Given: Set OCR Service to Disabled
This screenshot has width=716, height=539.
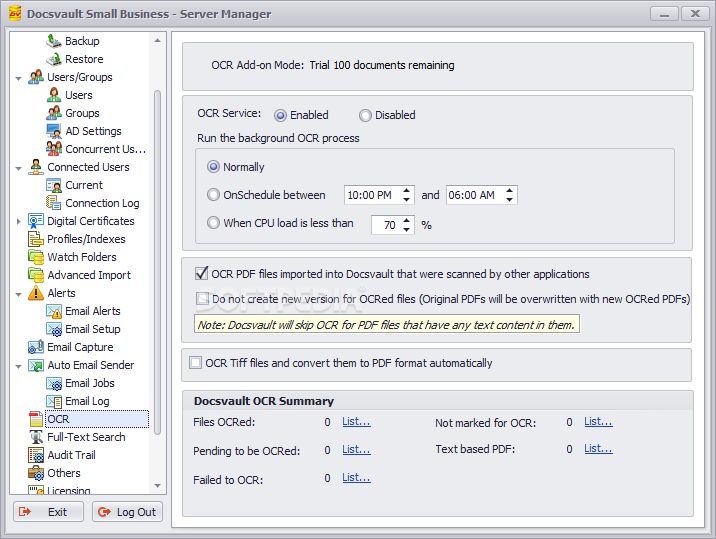Looking at the screenshot, I should point(365,115).
